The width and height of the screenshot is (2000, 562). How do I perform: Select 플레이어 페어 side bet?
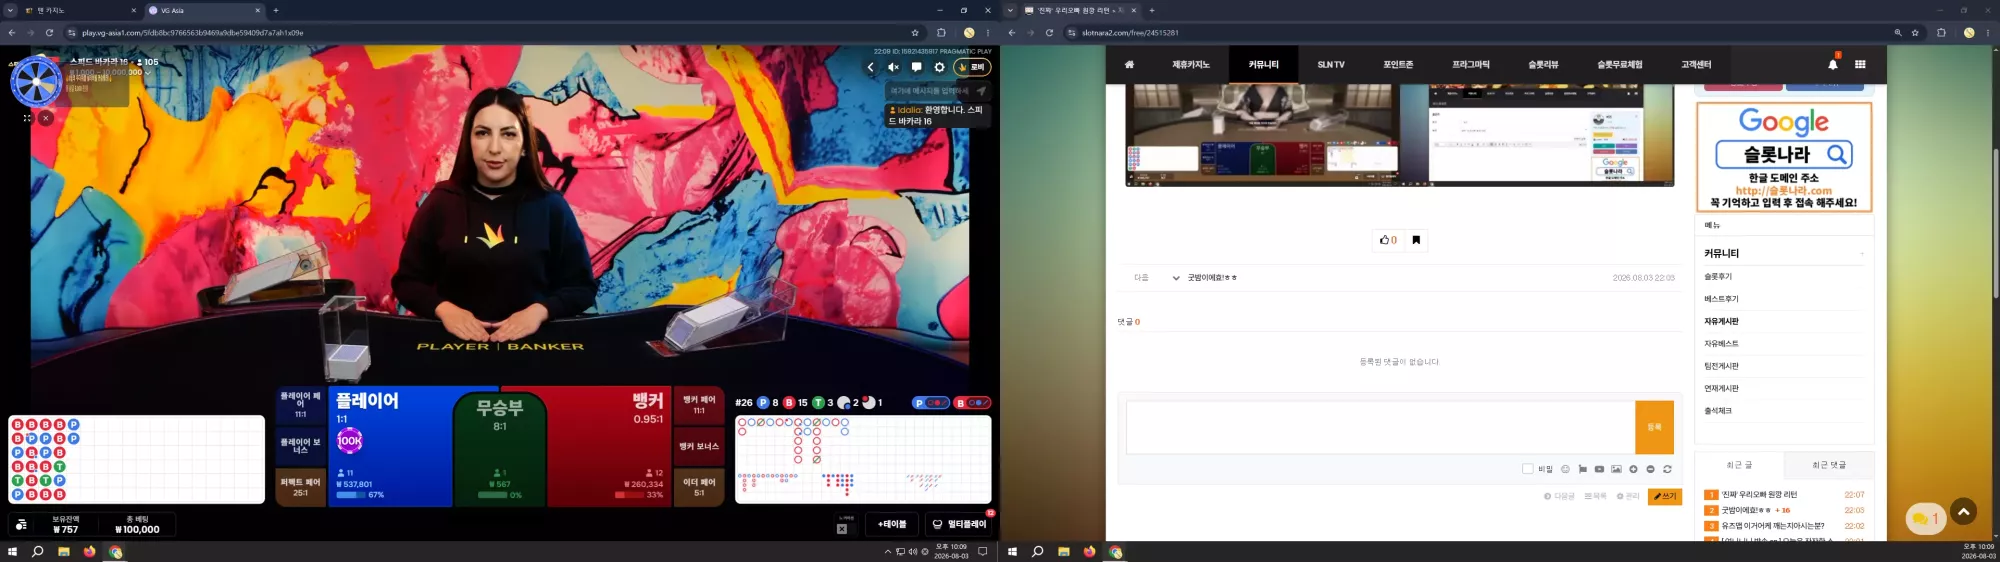click(x=300, y=405)
